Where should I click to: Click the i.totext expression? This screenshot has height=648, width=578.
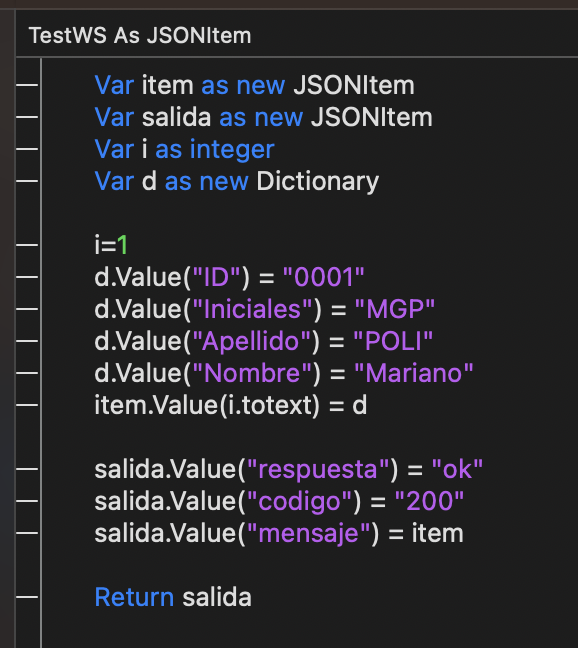click(x=269, y=405)
